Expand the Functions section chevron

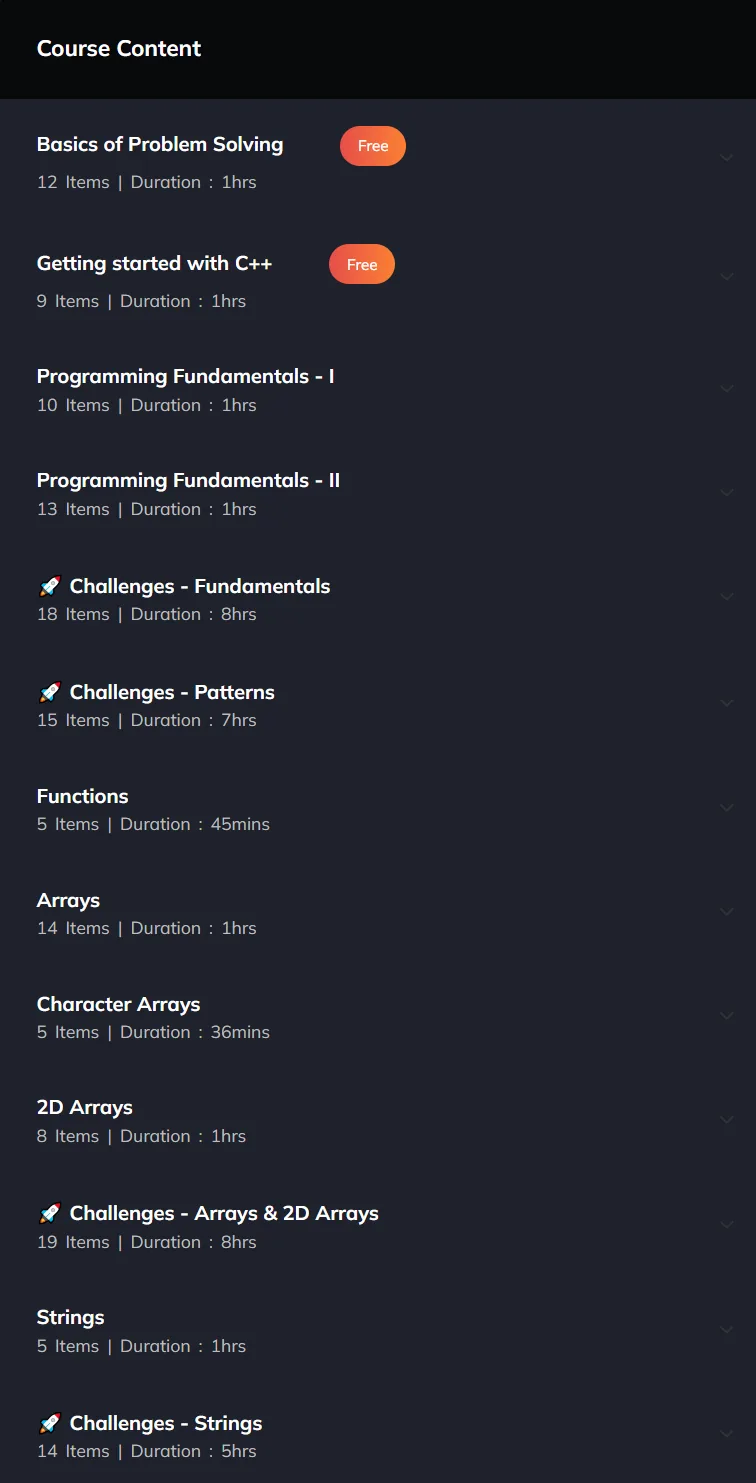[x=727, y=808]
